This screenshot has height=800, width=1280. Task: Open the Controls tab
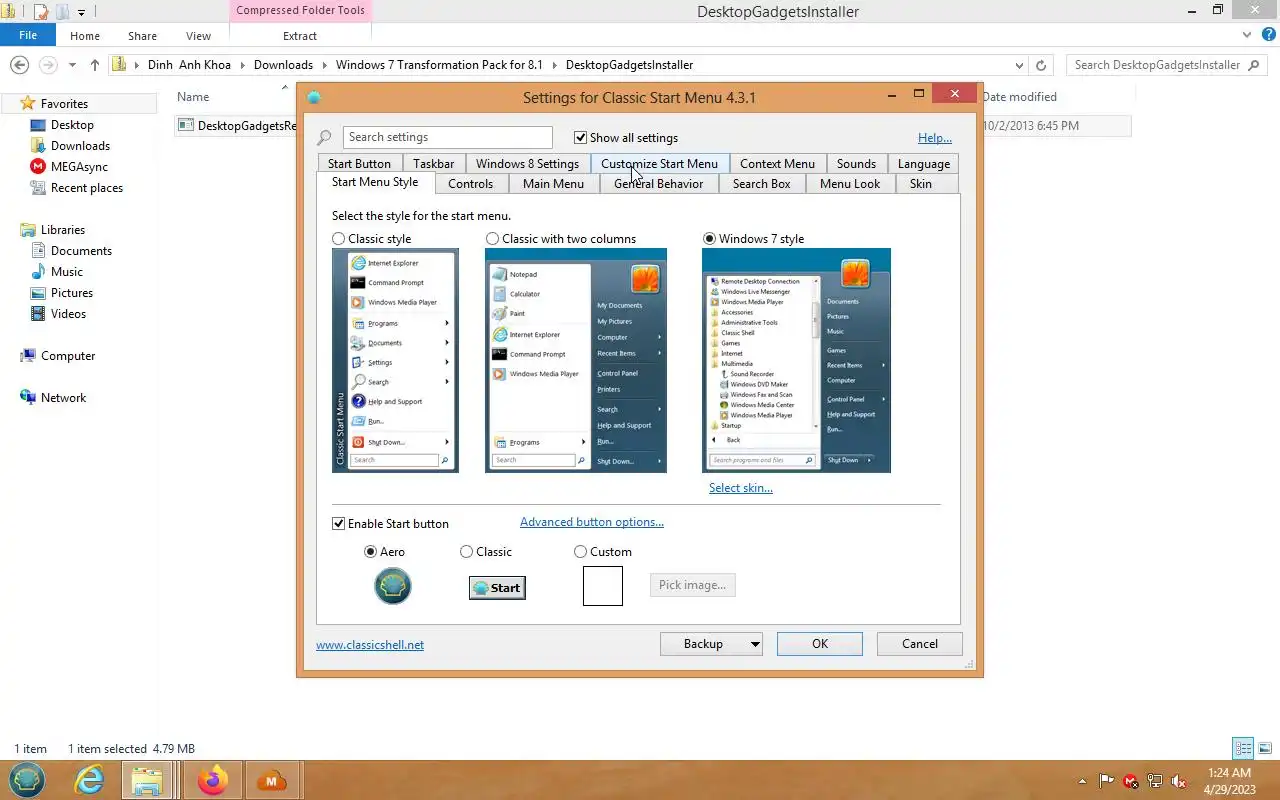click(x=470, y=184)
